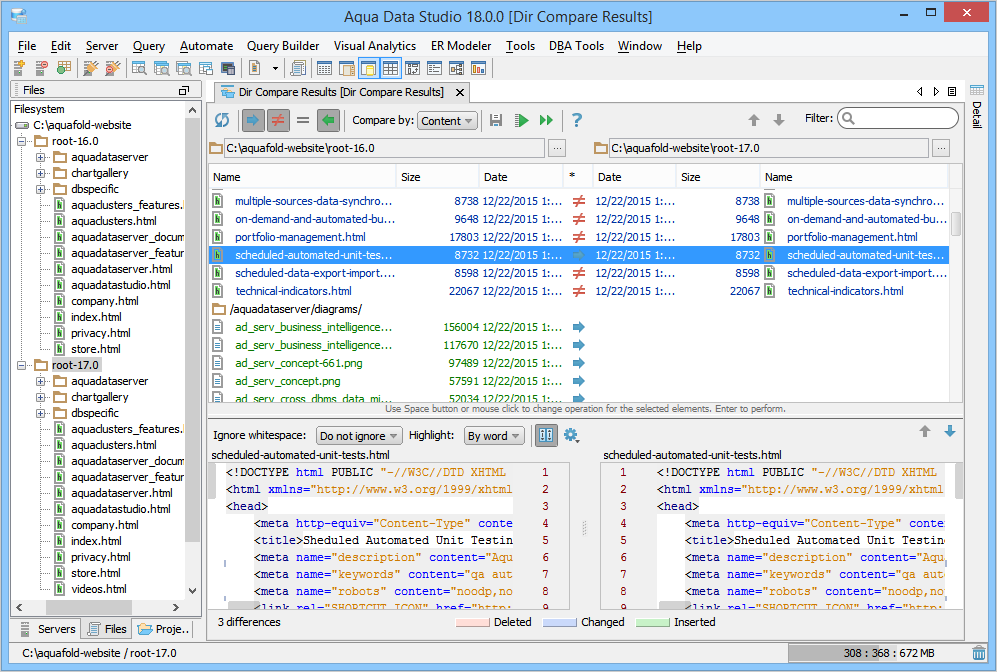
Task: Click the Filter search field
Action: pyautogui.click(x=898, y=118)
